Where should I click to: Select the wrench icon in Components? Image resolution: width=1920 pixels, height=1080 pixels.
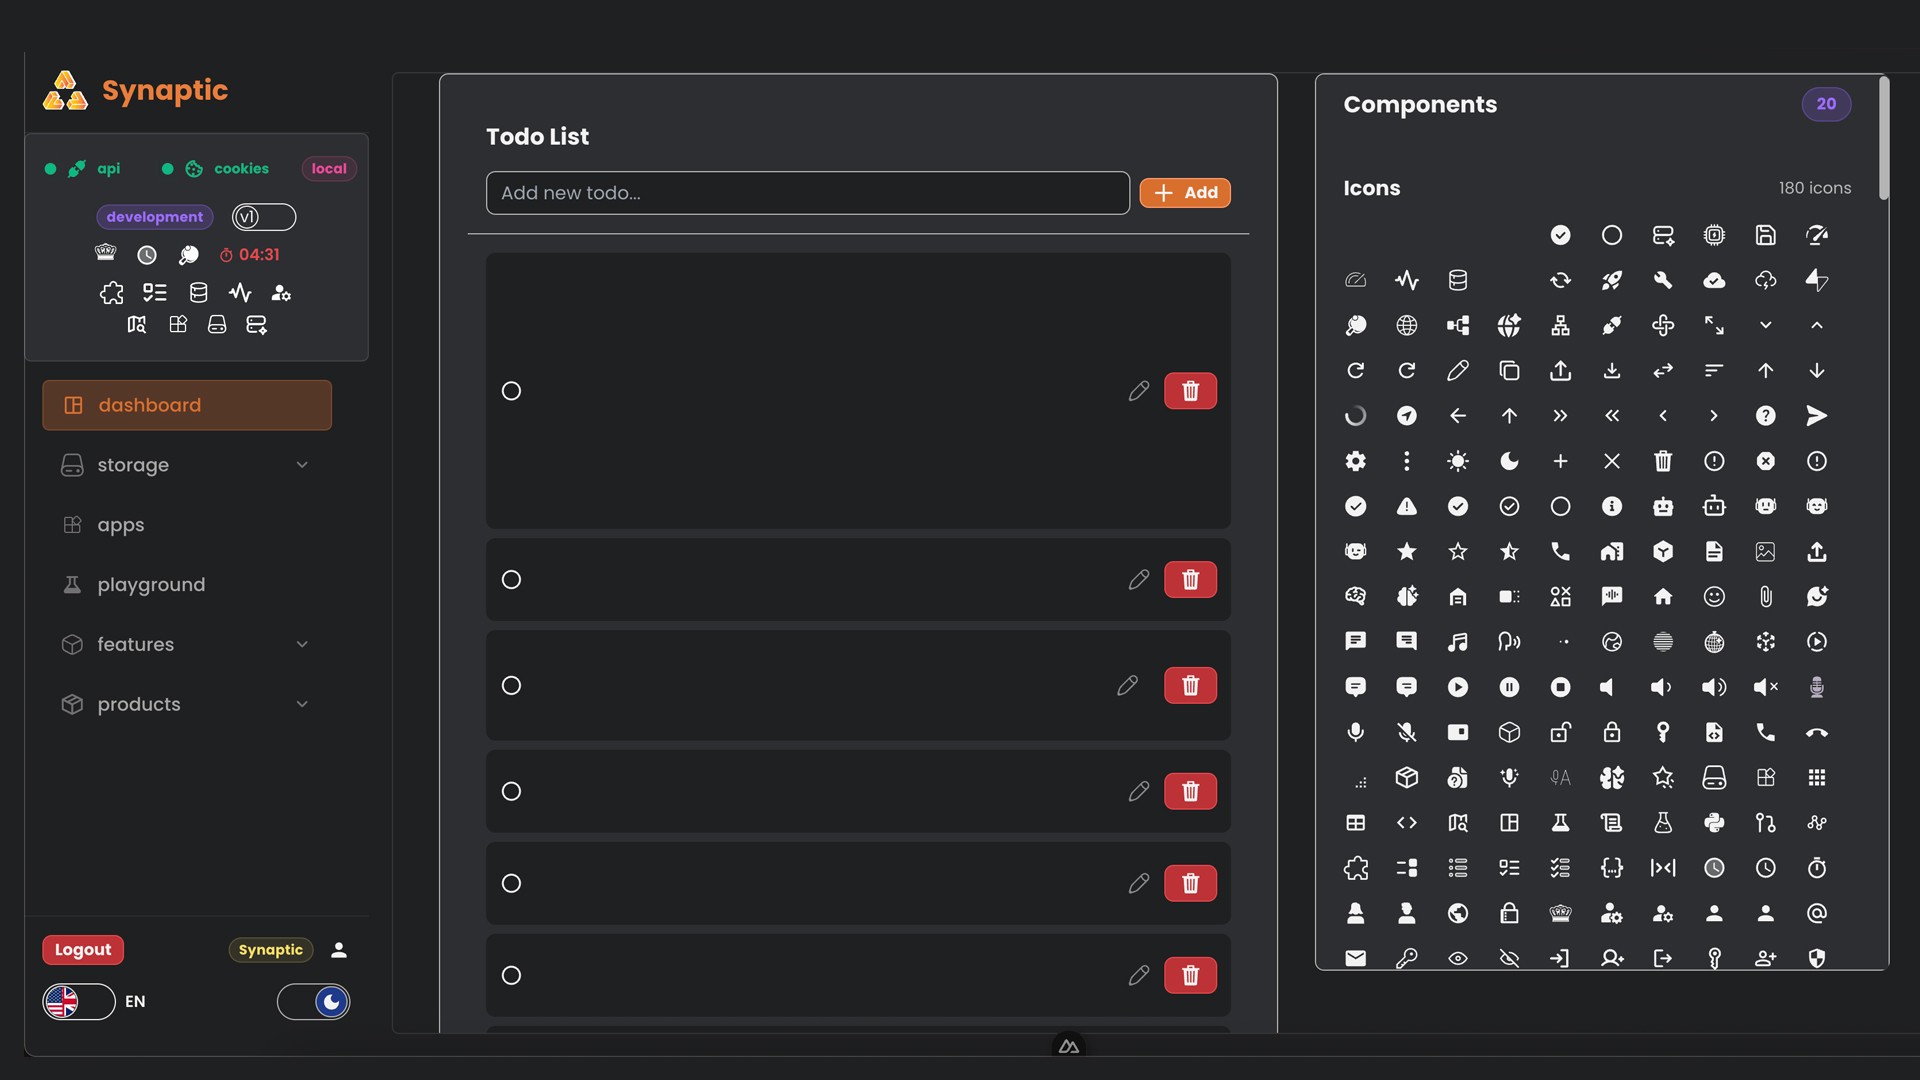1662,280
